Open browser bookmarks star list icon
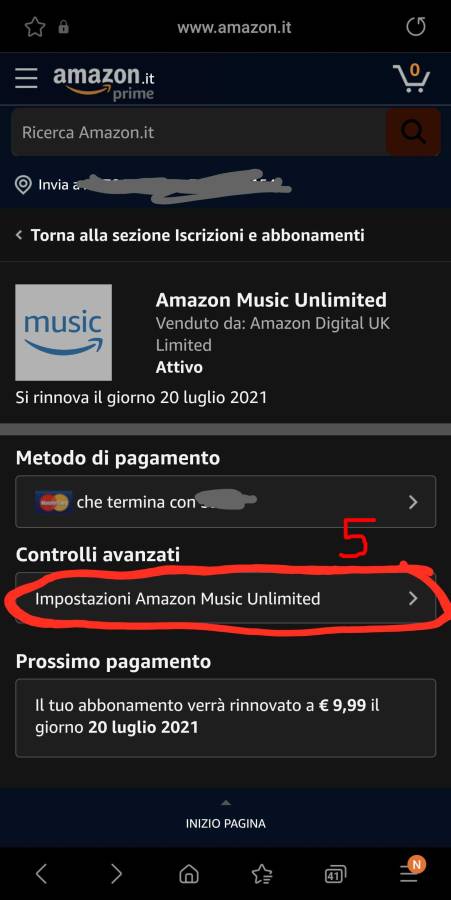This screenshot has height=900, width=451. (262, 874)
